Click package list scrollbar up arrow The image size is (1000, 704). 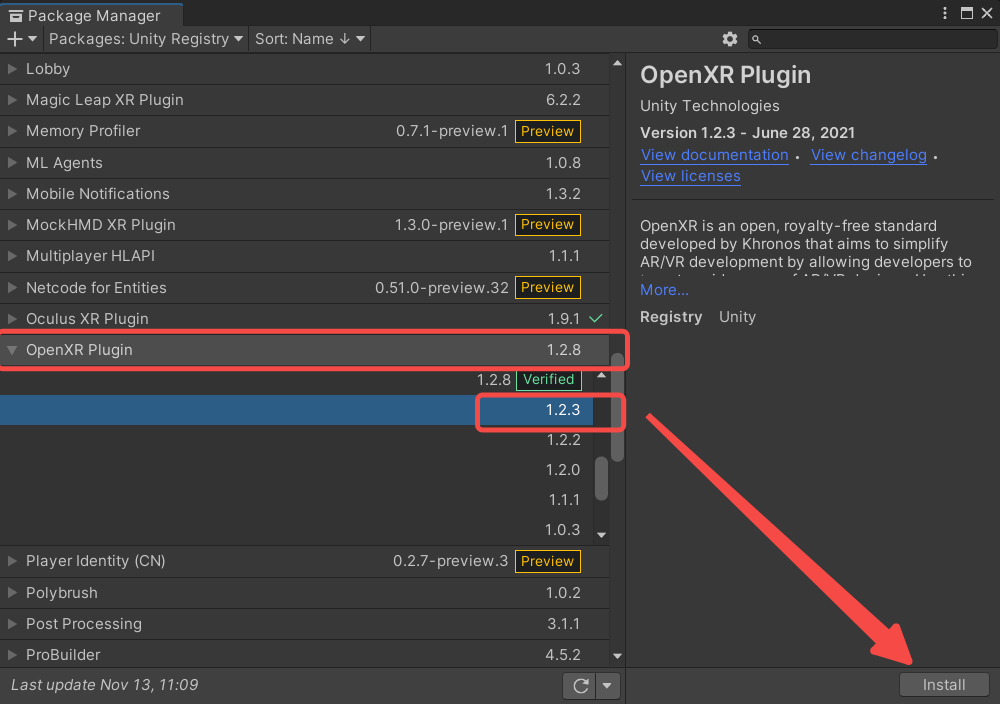pyautogui.click(x=617, y=63)
